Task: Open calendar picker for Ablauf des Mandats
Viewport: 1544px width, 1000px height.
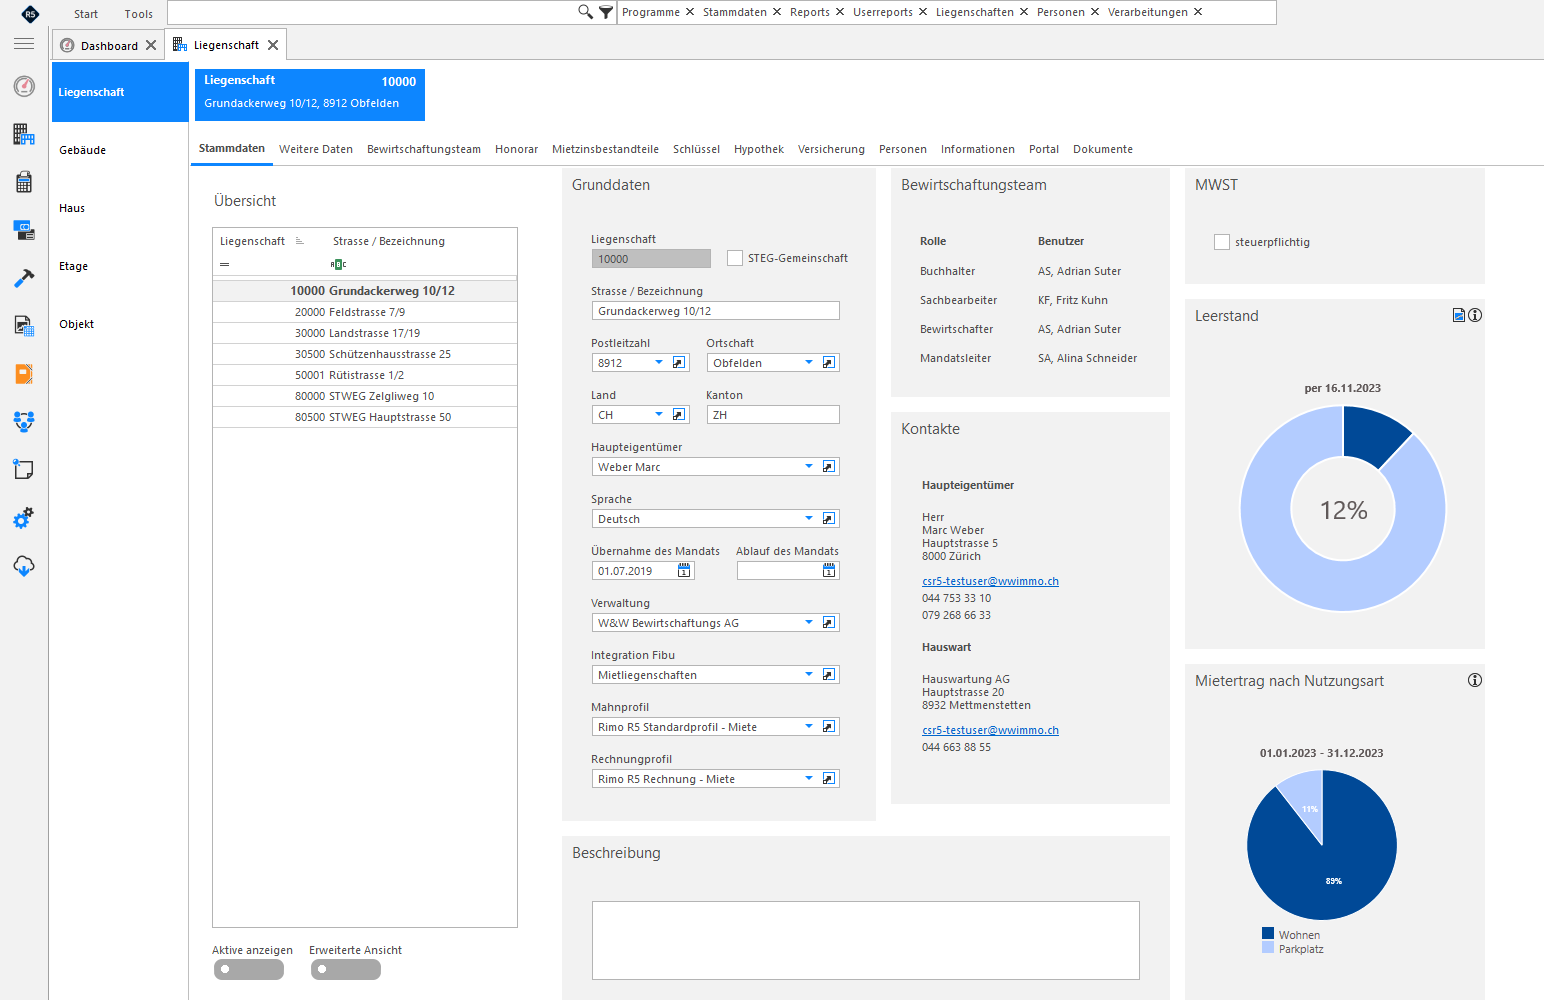Action: pos(829,570)
